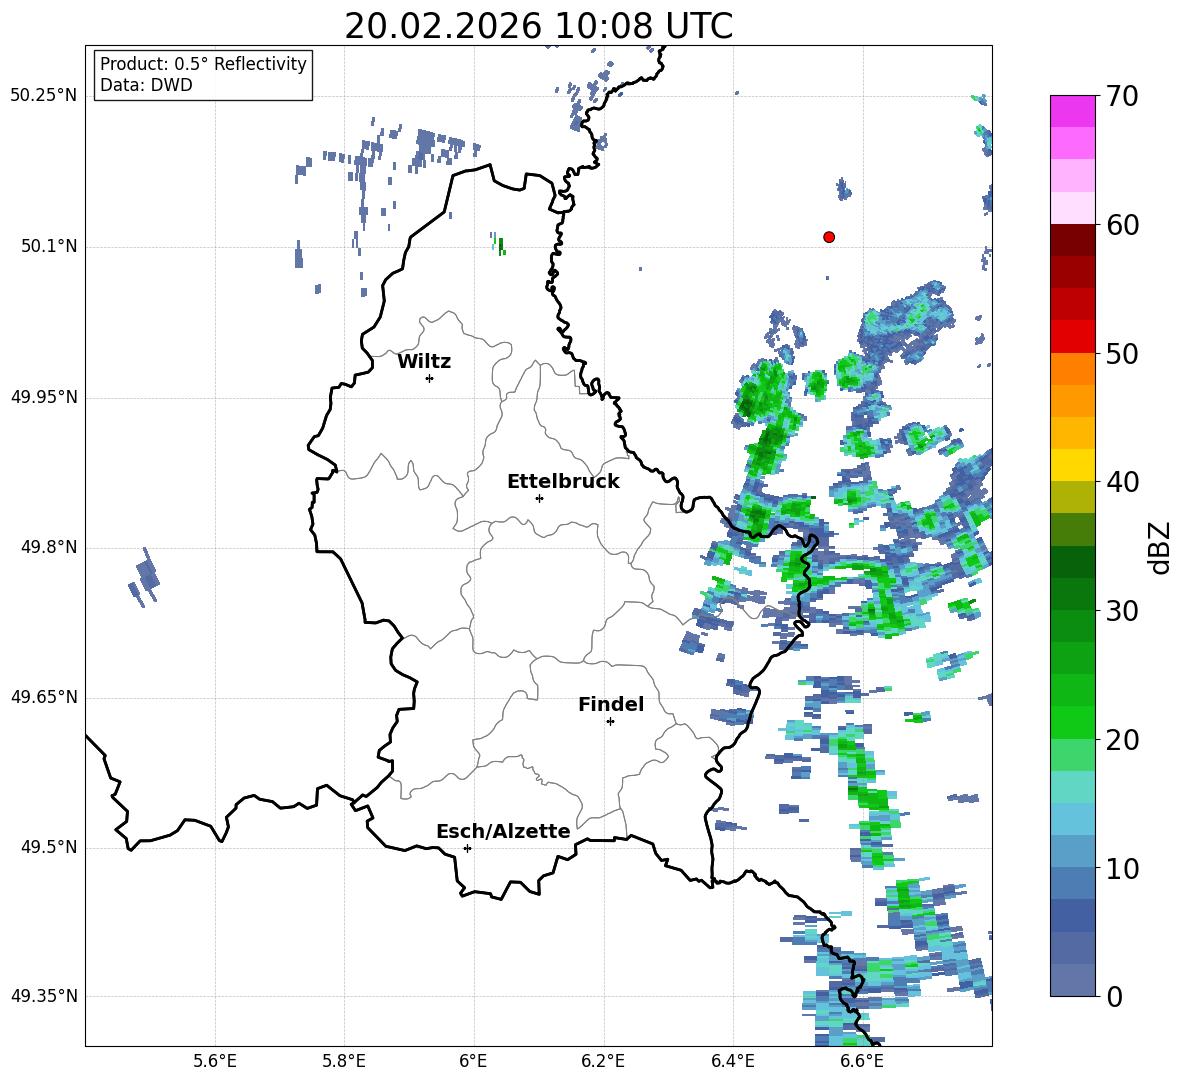Click the Findel city label
Viewport: 1184px width, 1081px height.
point(611,704)
